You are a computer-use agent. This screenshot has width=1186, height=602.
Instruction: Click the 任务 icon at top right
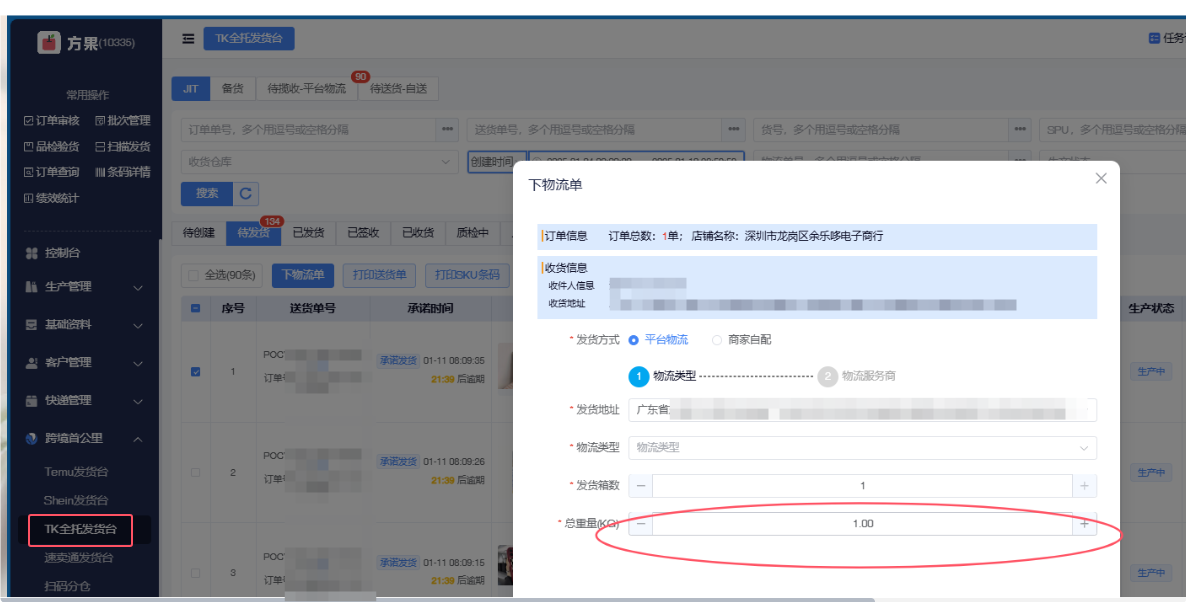point(1154,38)
